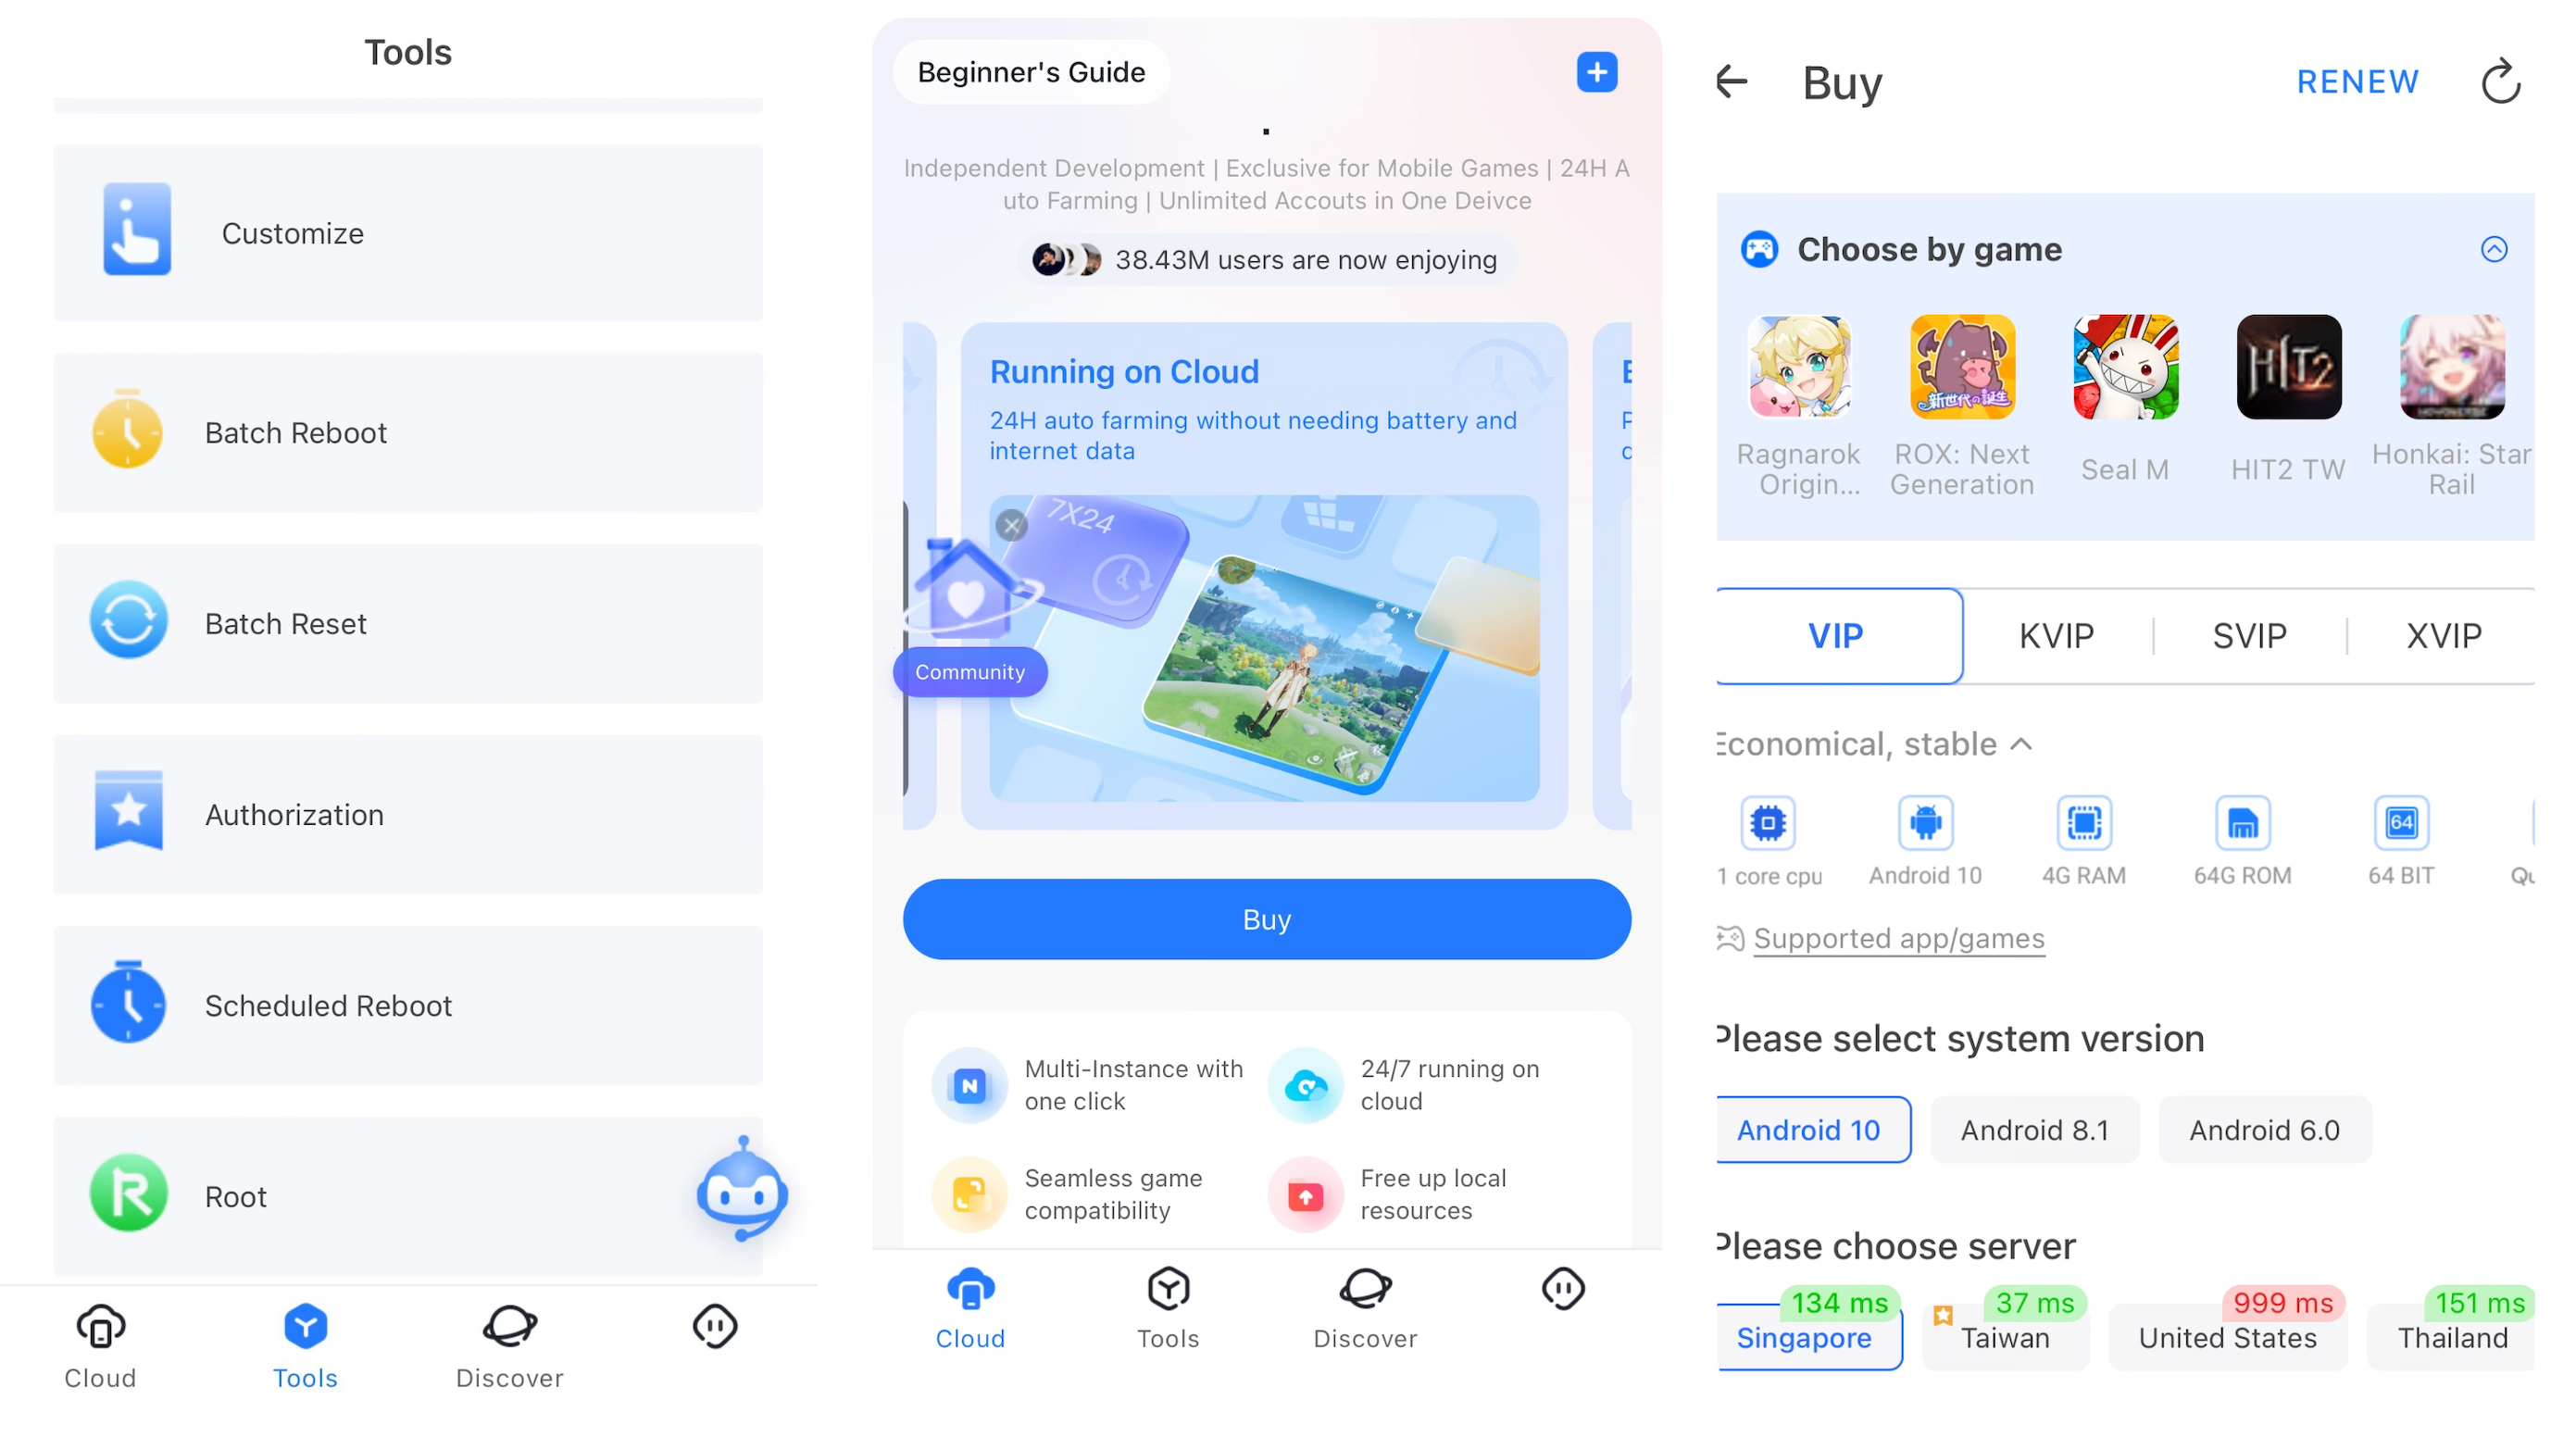Select VIP subscription tab
Image resolution: width=2576 pixels, height=1437 pixels.
[1838, 633]
